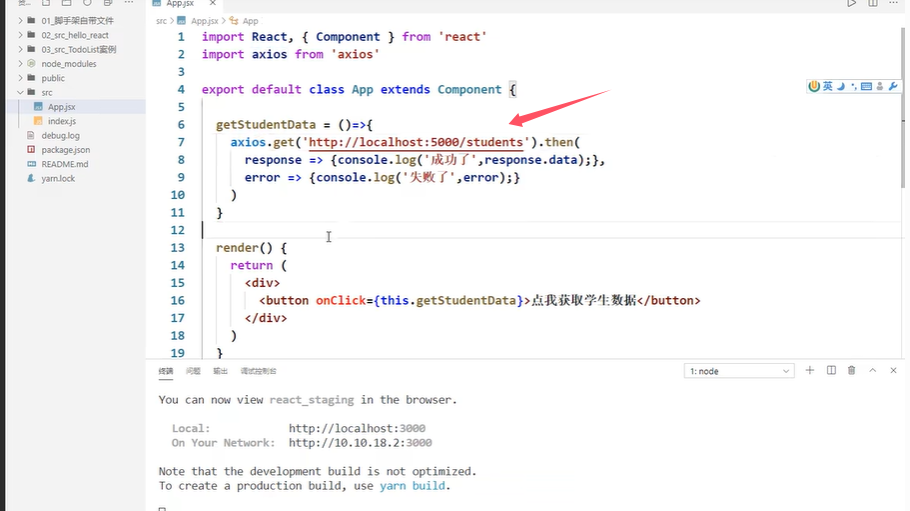This screenshot has height=511, width=910.
Task: Open IME settings wrench icon
Action: tap(893, 86)
